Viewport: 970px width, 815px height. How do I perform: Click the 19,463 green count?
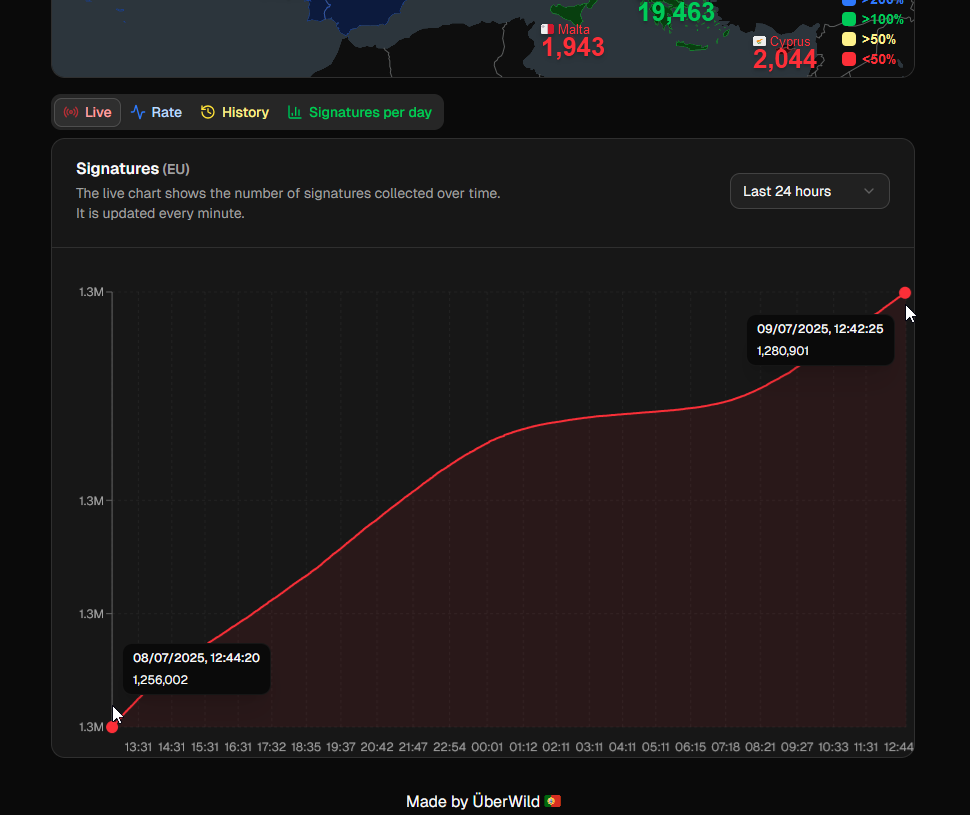tap(676, 12)
